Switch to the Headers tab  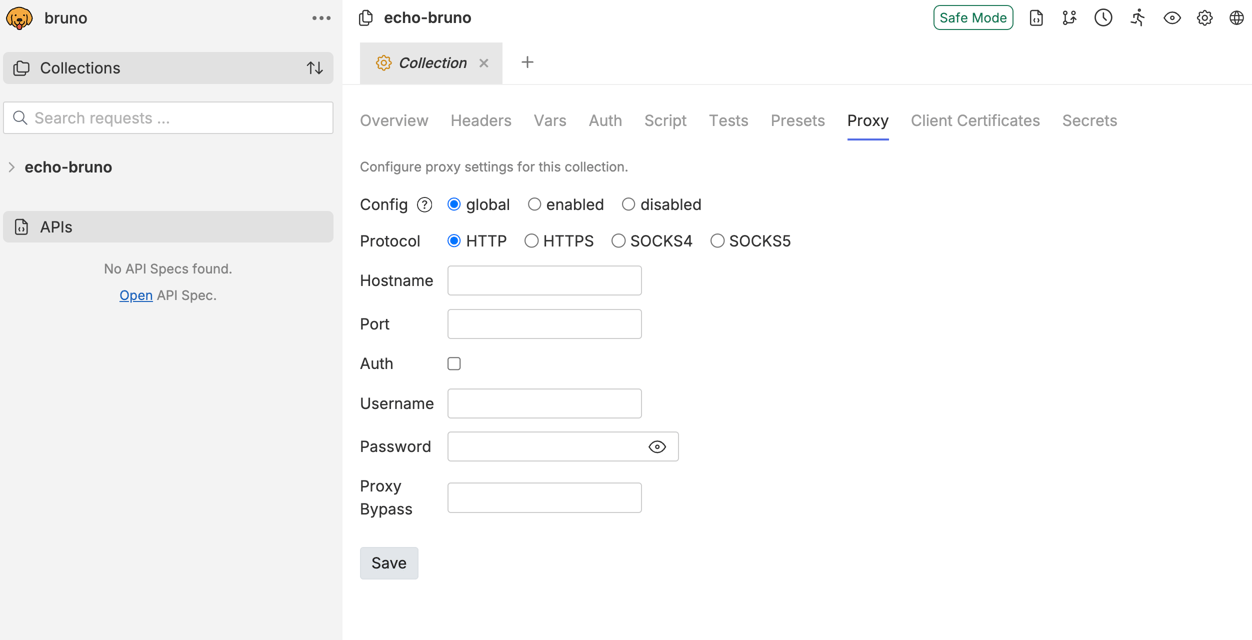pyautogui.click(x=480, y=120)
